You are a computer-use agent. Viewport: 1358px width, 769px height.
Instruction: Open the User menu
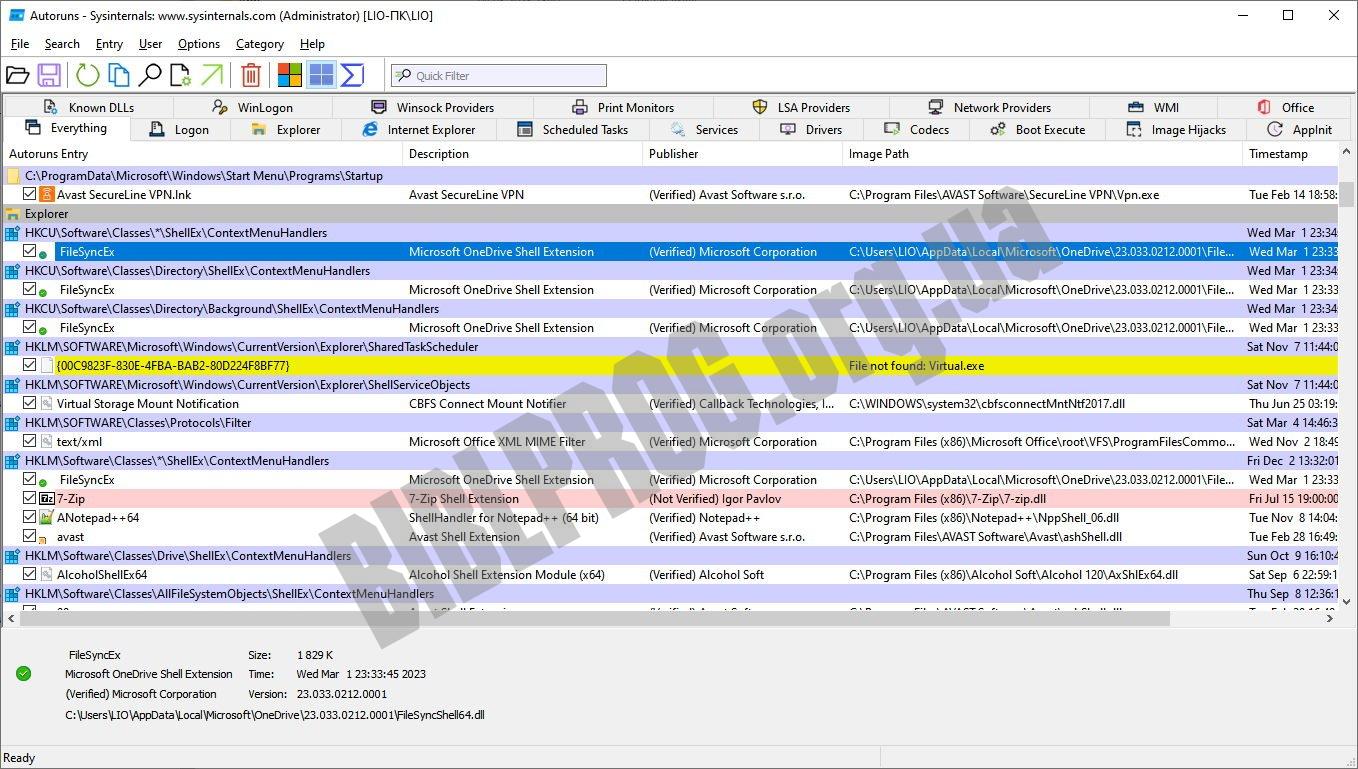point(150,44)
